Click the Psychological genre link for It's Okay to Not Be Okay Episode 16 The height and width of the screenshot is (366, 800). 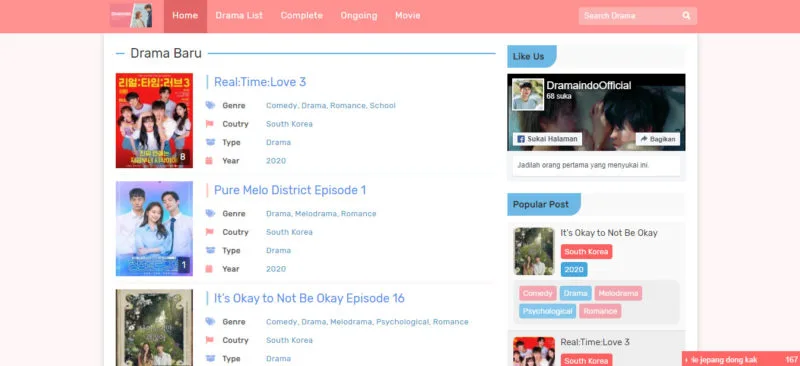403,322
